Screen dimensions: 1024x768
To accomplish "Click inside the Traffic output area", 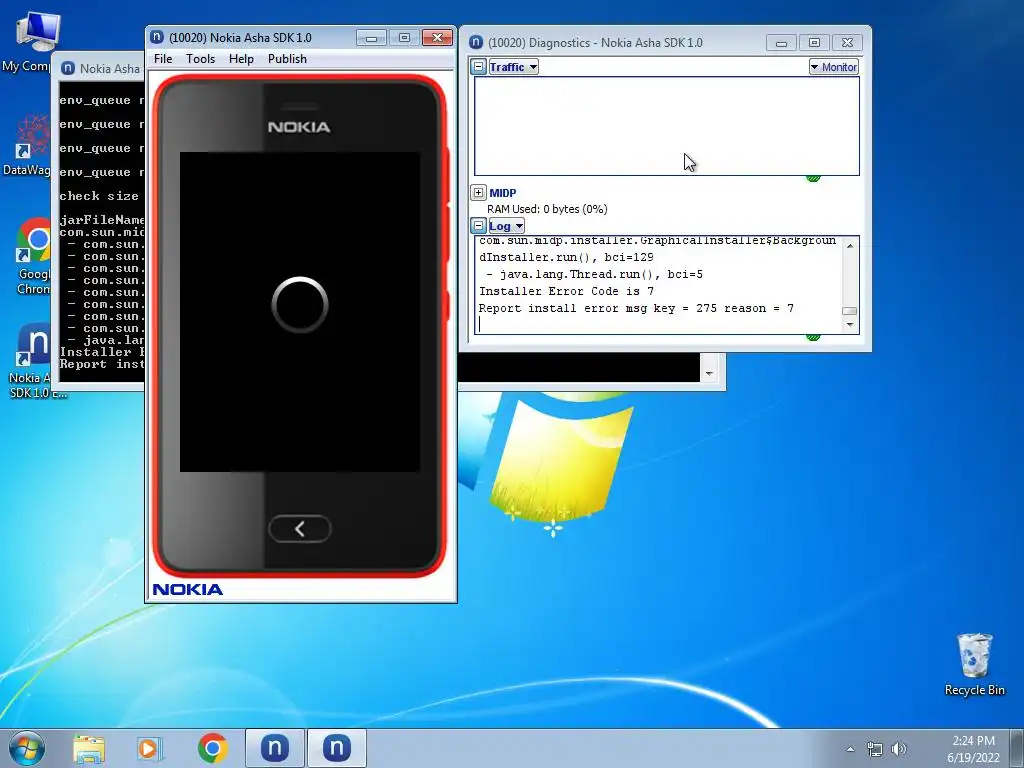I will 667,126.
